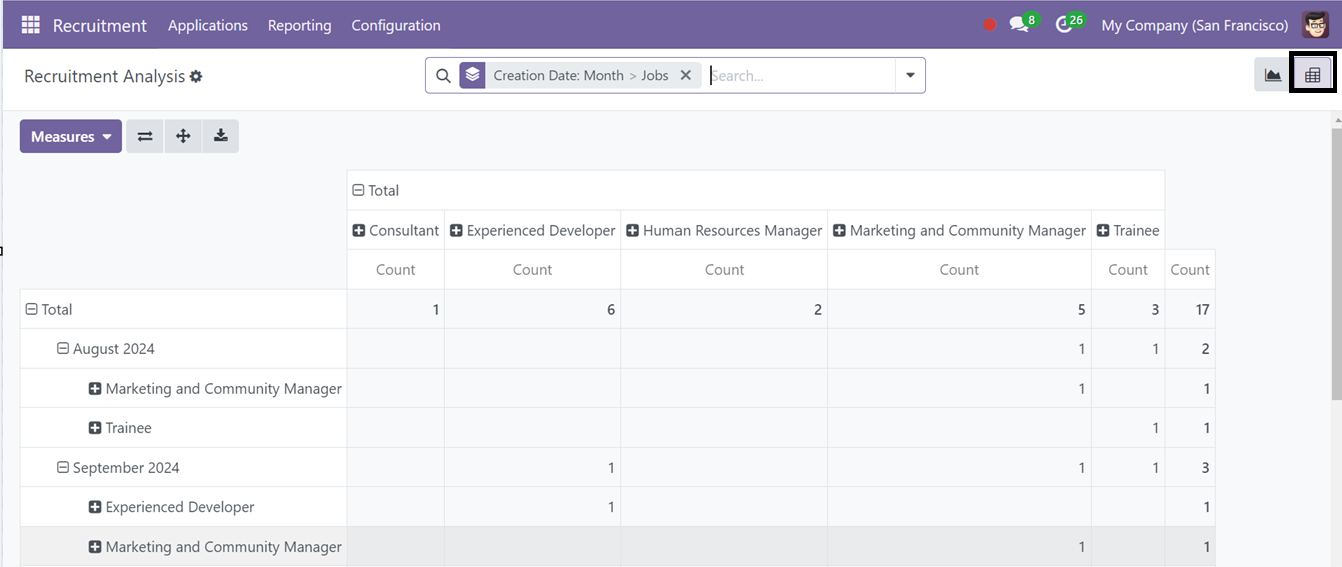The width and height of the screenshot is (1342, 567).
Task: Remove the Creation Date group-by filter
Action: pos(686,75)
